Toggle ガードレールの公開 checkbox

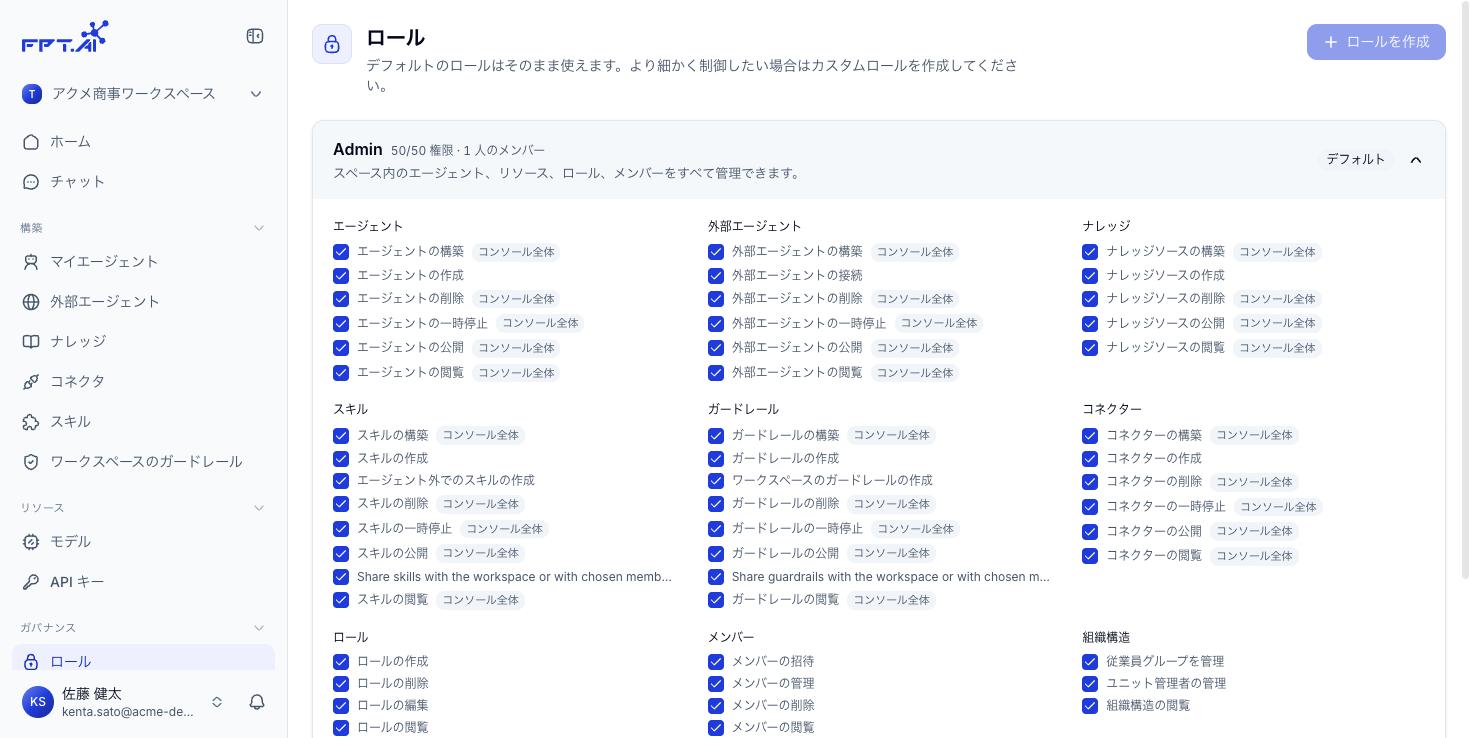716,554
